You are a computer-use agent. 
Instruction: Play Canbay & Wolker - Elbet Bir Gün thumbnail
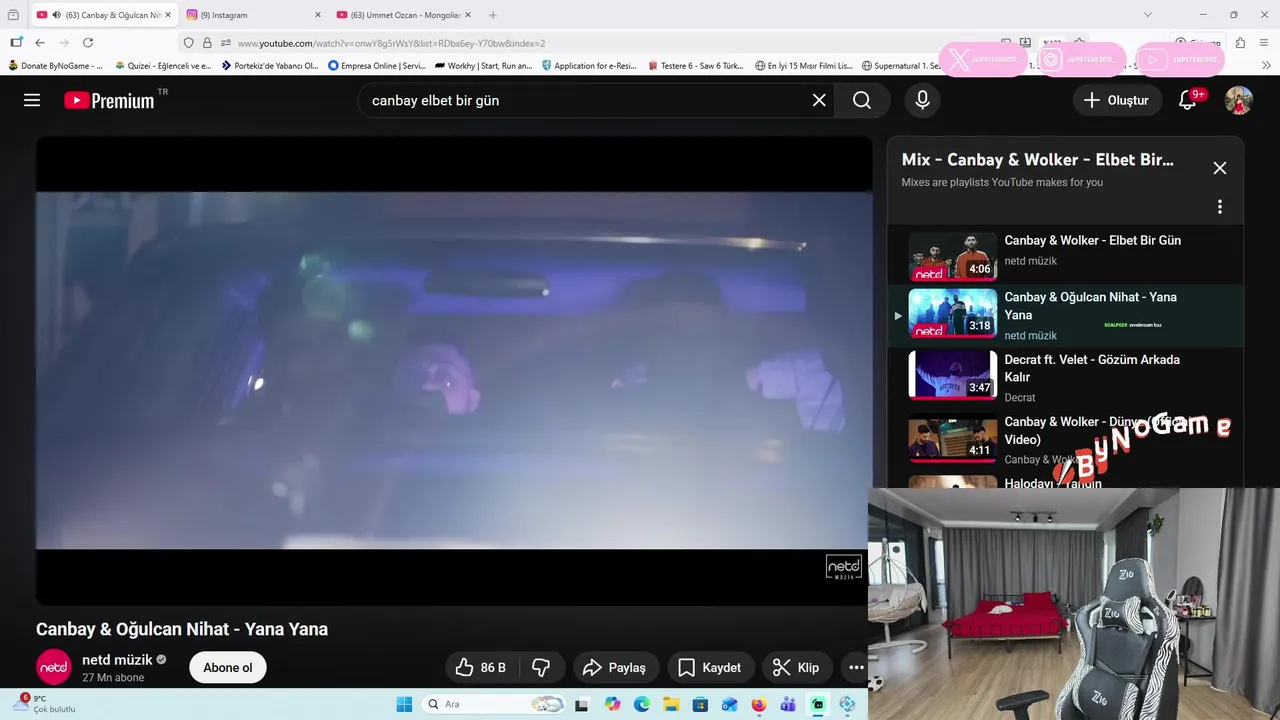[953, 256]
